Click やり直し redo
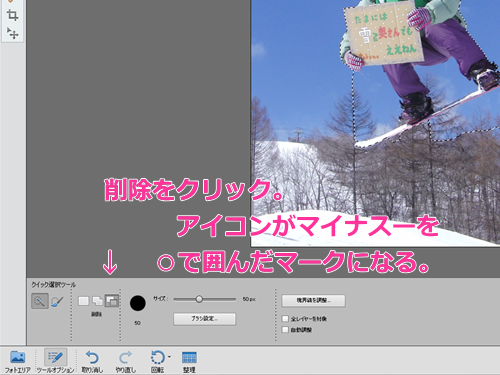 125,361
